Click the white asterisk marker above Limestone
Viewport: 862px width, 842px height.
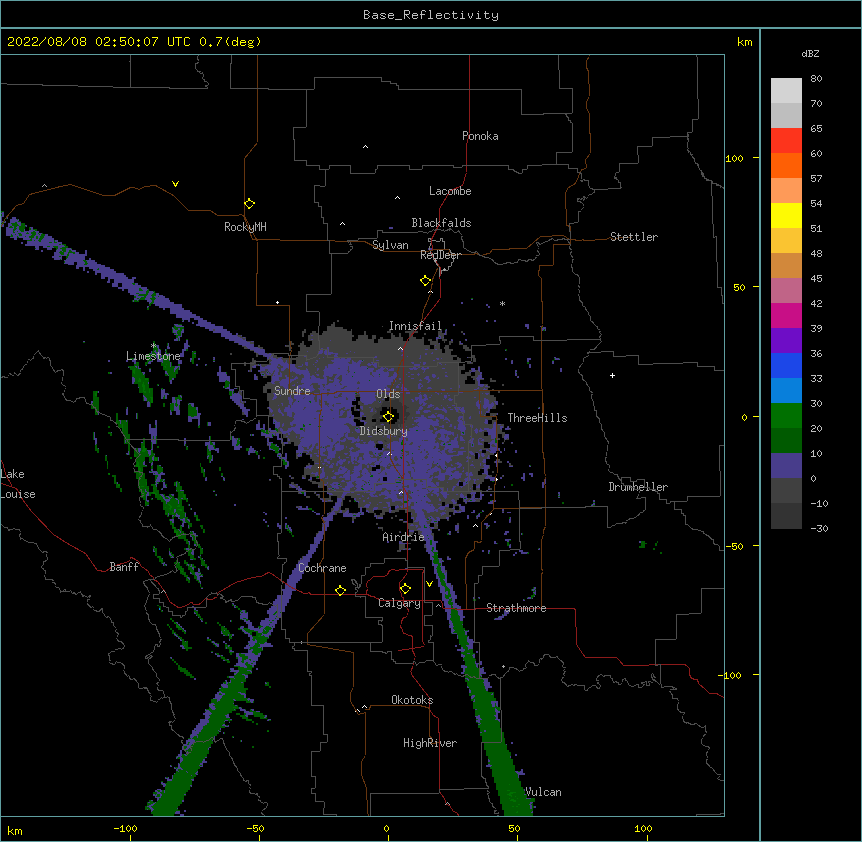pyautogui.click(x=154, y=346)
